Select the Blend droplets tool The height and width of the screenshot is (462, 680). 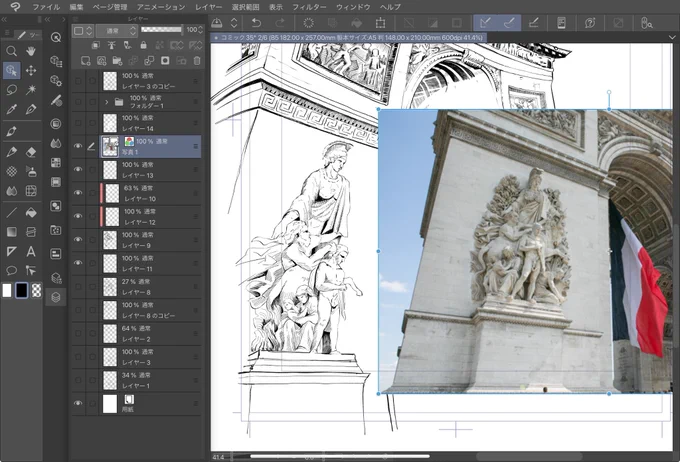pos(12,191)
